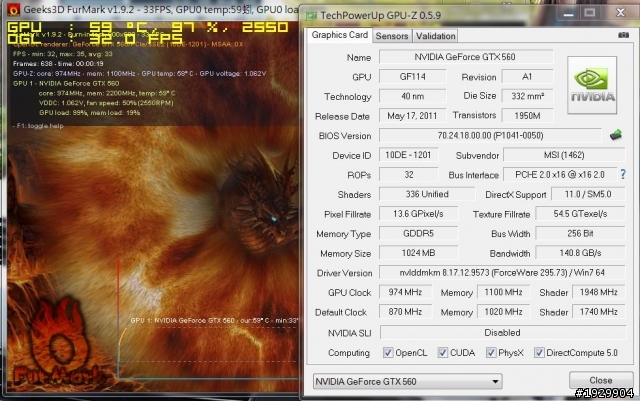Click the Technology value 40 nm

tap(413, 96)
